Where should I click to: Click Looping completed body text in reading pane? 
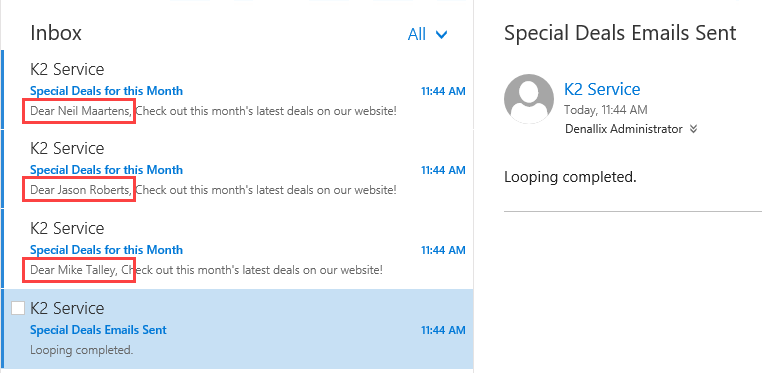click(x=570, y=177)
